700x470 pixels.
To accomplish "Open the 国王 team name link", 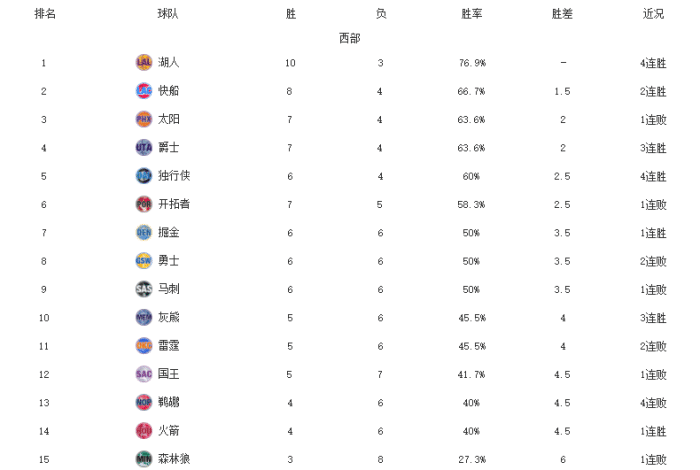I will tap(169, 374).
